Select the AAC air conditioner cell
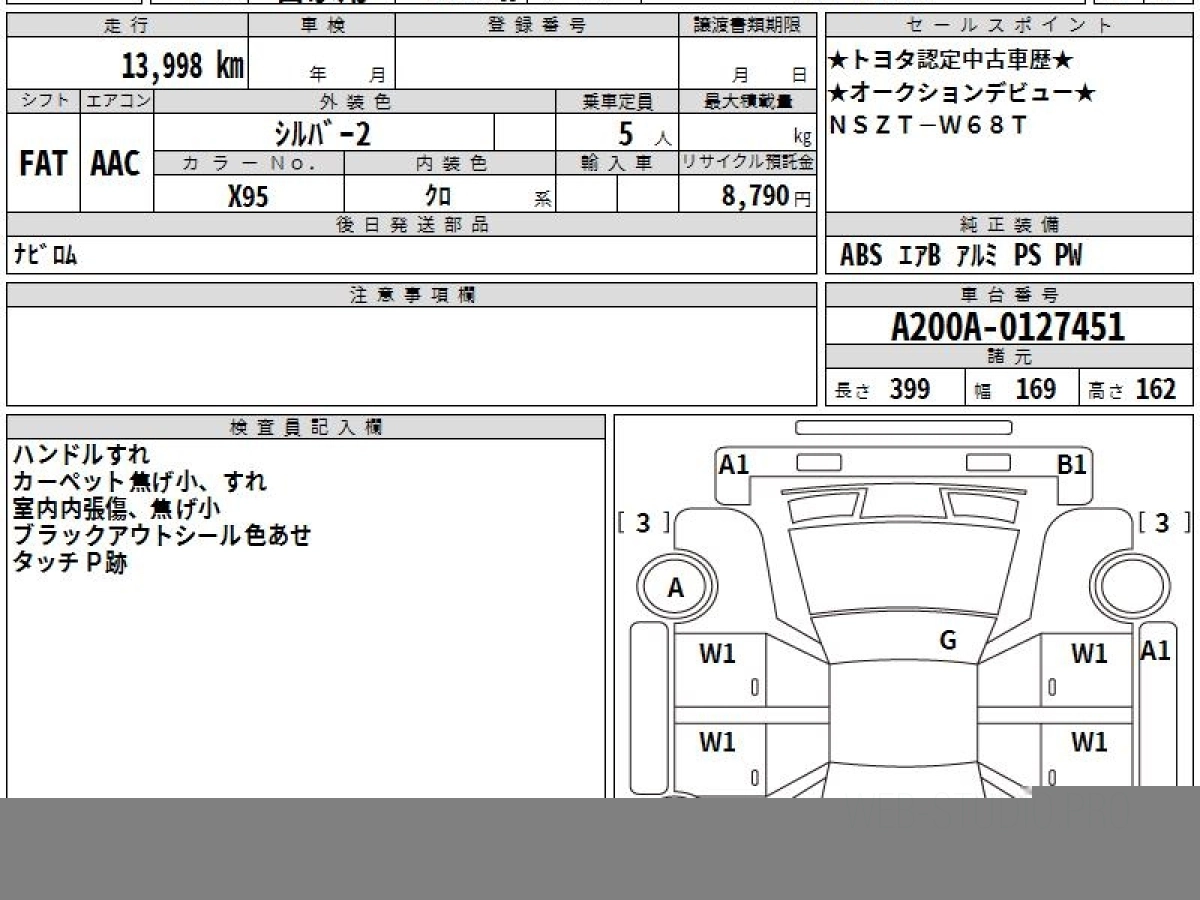 click(x=116, y=163)
